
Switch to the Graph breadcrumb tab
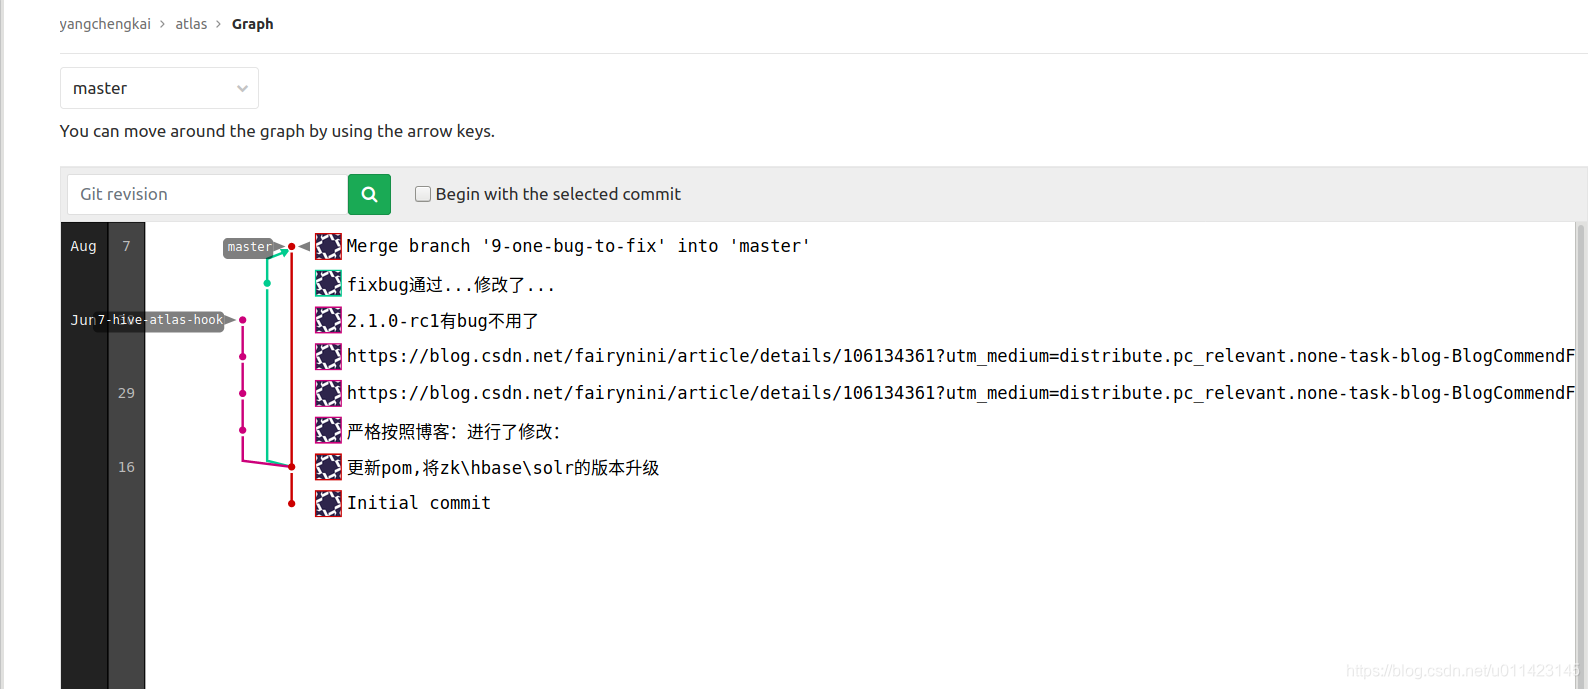[x=252, y=23]
